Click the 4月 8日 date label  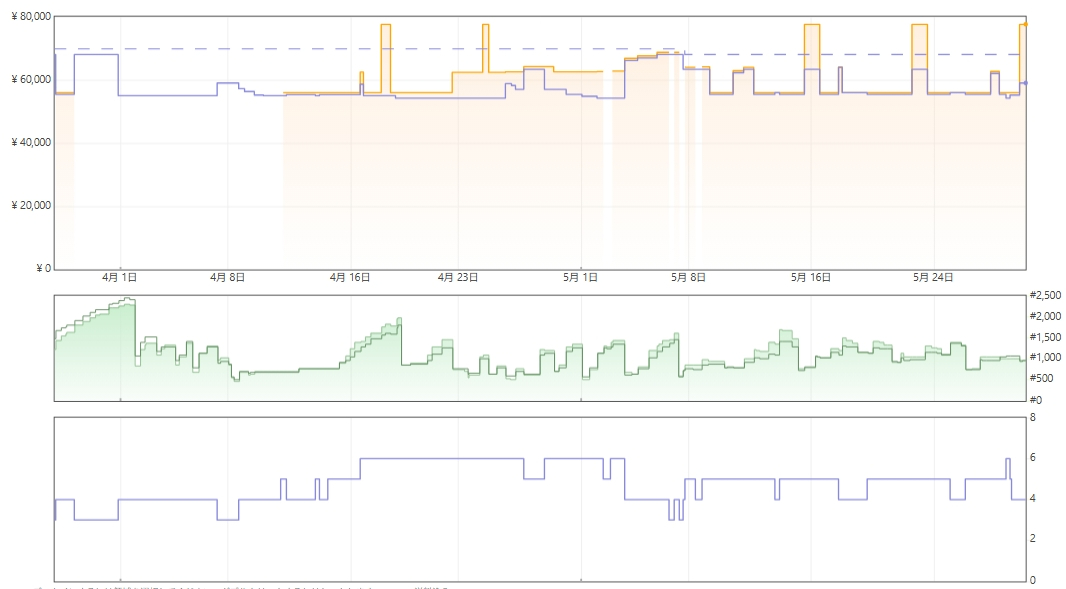click(x=228, y=277)
